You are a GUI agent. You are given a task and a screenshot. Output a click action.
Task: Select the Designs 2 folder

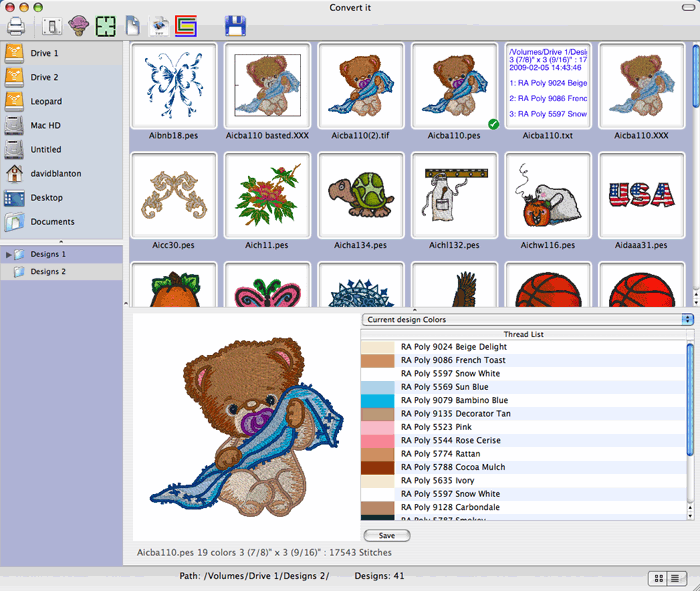point(61,271)
